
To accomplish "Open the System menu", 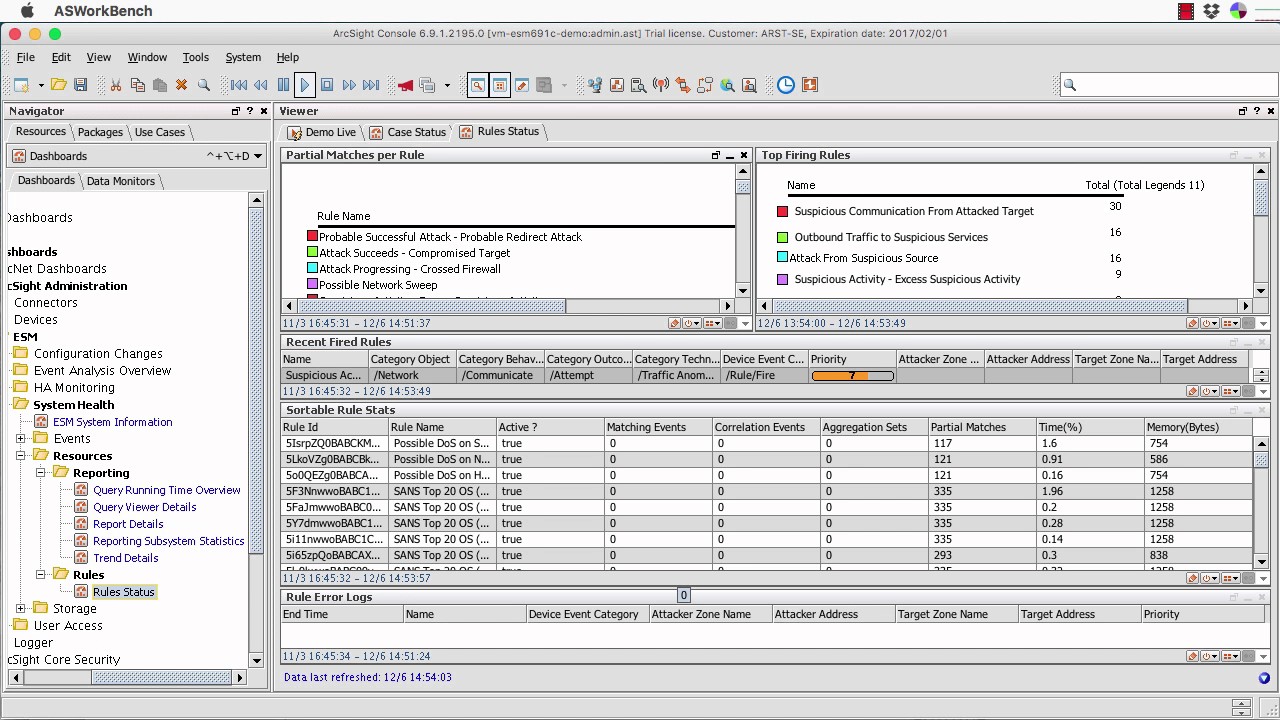I will click(x=243, y=58).
